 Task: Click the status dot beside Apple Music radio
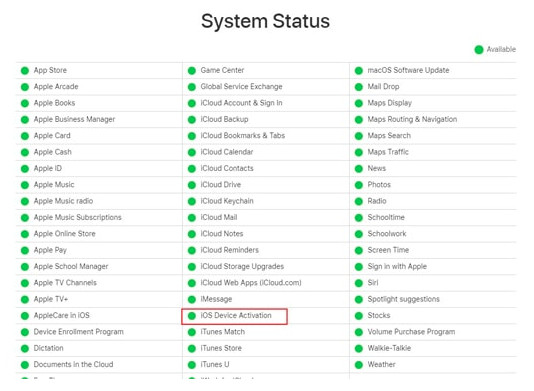[x=25, y=201]
